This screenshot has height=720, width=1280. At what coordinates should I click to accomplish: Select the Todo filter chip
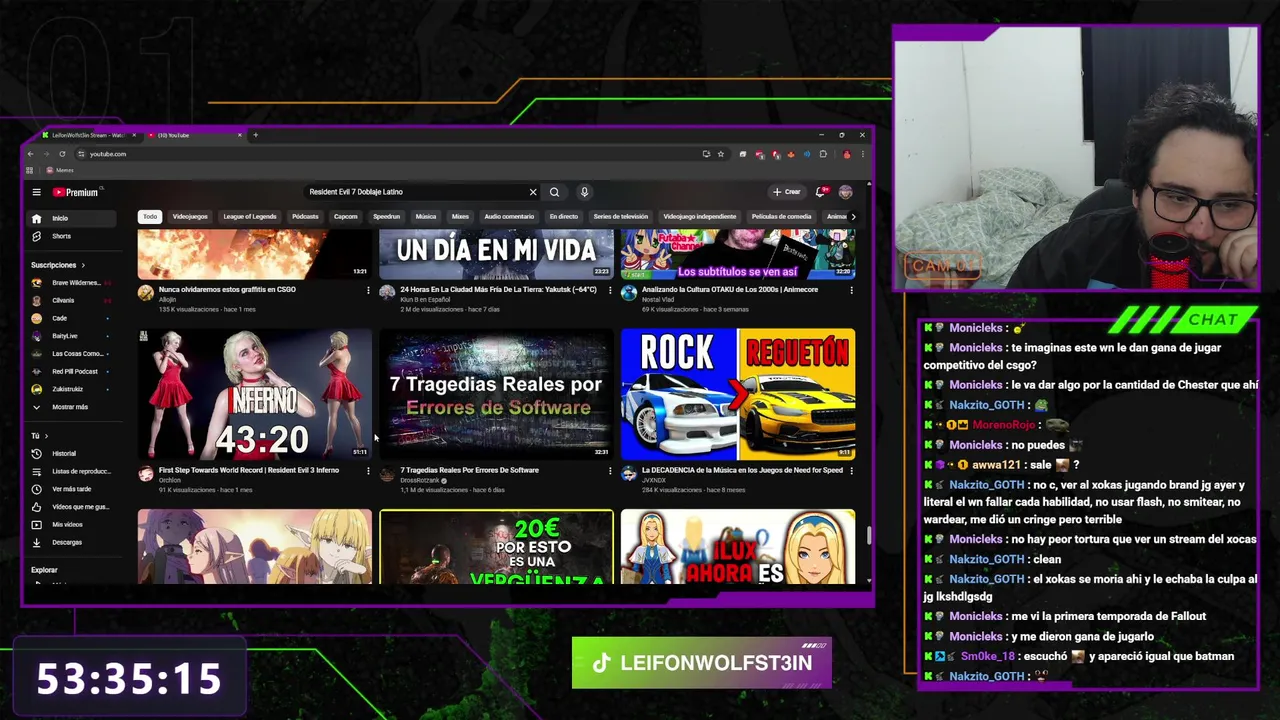(150, 216)
